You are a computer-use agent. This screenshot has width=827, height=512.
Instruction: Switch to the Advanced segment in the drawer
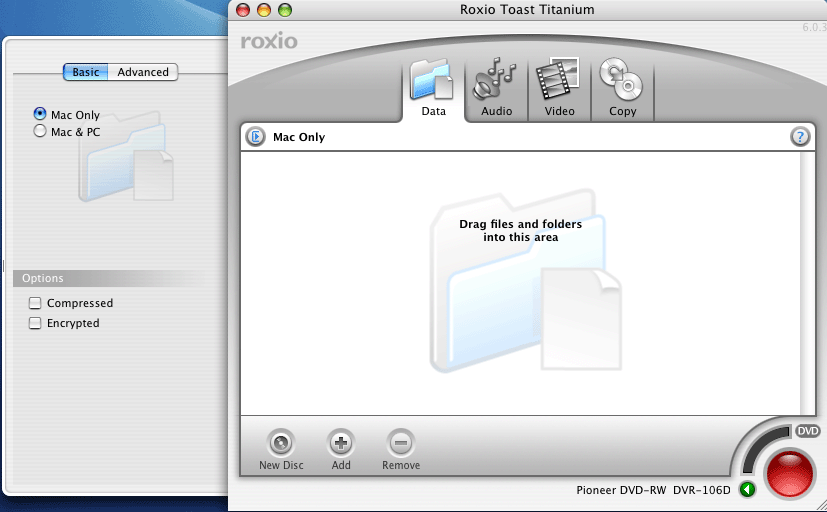click(x=143, y=72)
